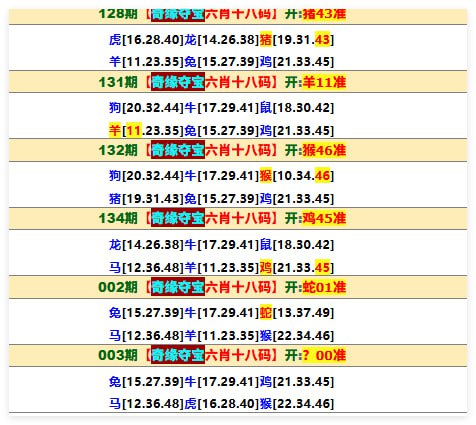The image size is (476, 425).
Task: Click the 132期 period label
Action: [x=118, y=150]
